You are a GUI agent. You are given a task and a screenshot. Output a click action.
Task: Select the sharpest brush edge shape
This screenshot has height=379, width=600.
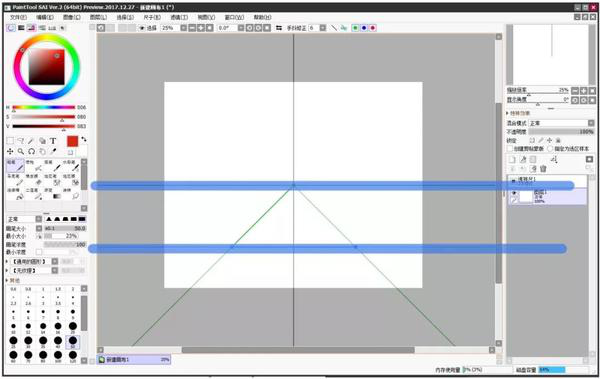(x=49, y=219)
